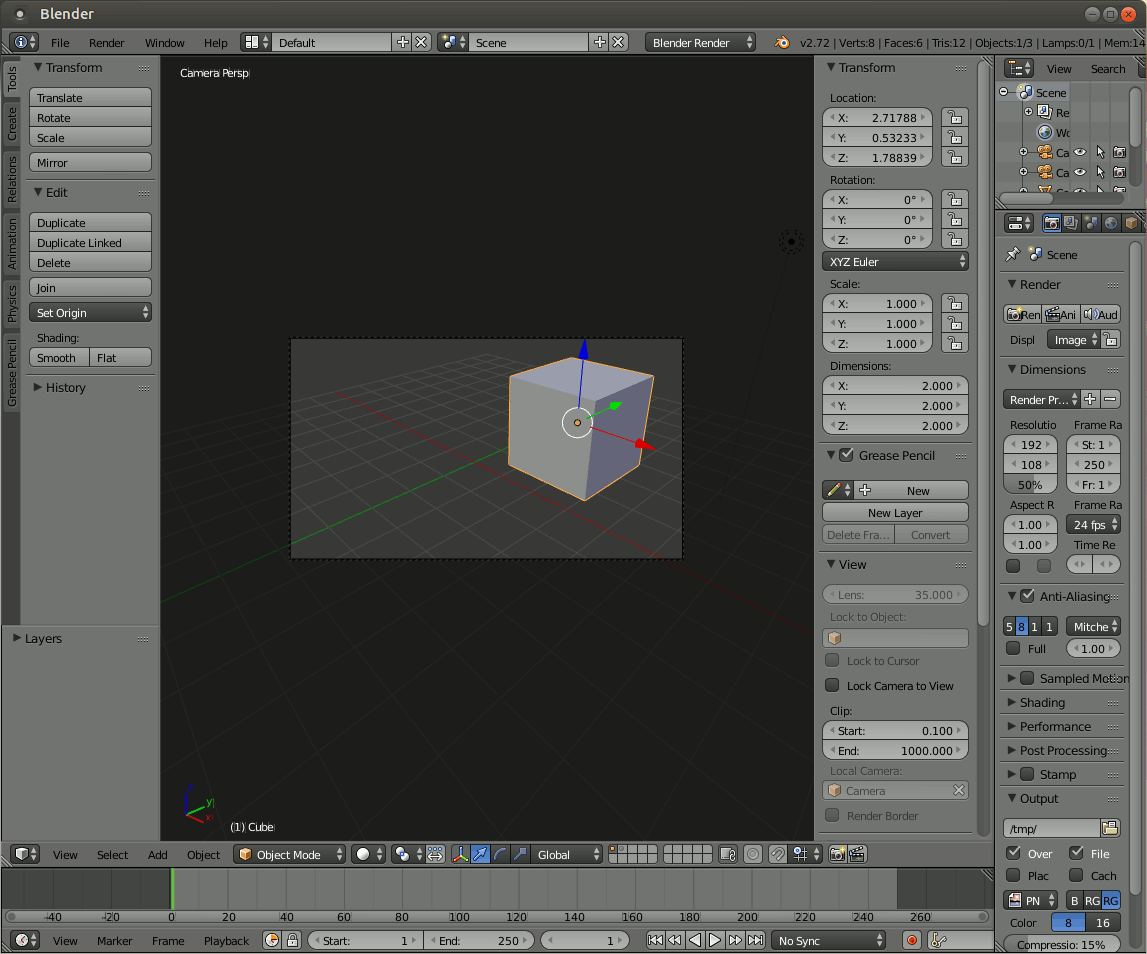Open the output folder browse icon

click(x=1110, y=828)
